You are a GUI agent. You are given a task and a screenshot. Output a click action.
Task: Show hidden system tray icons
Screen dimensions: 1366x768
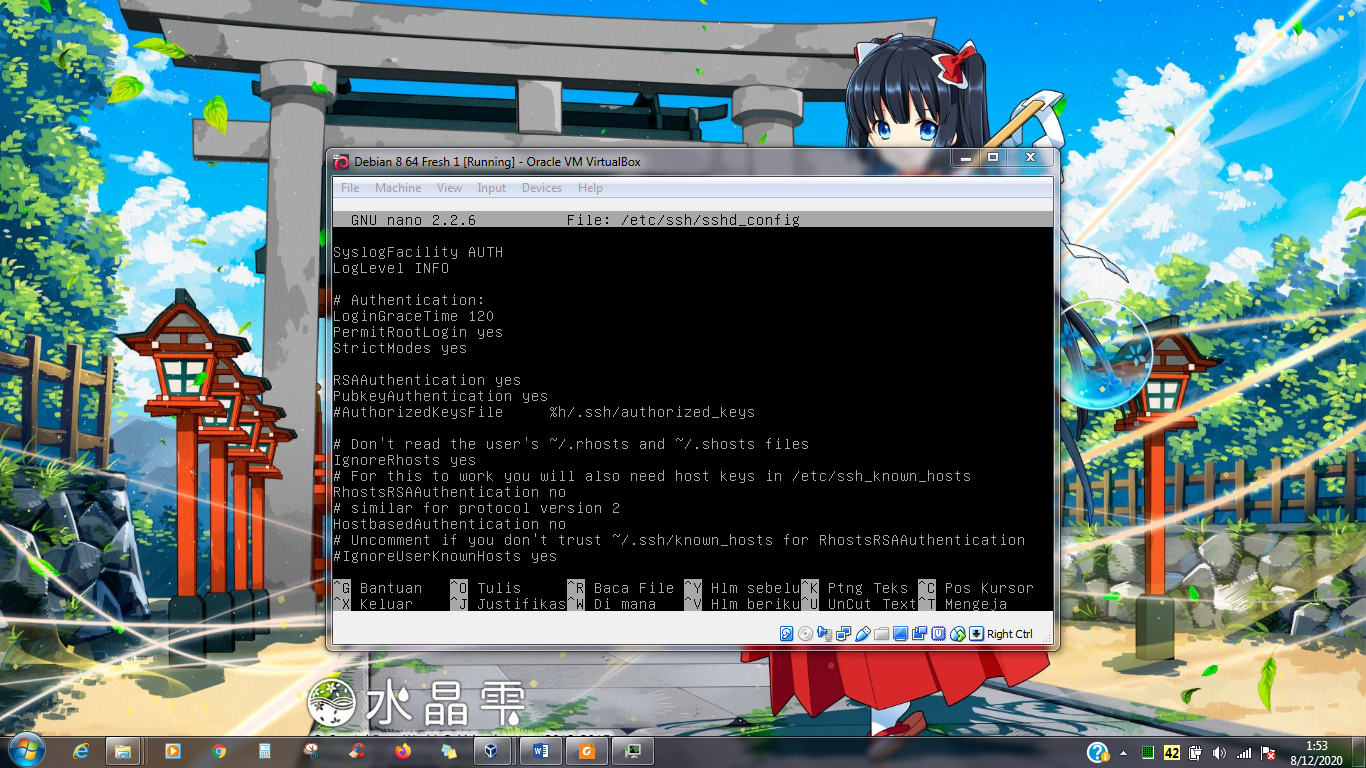click(1124, 753)
